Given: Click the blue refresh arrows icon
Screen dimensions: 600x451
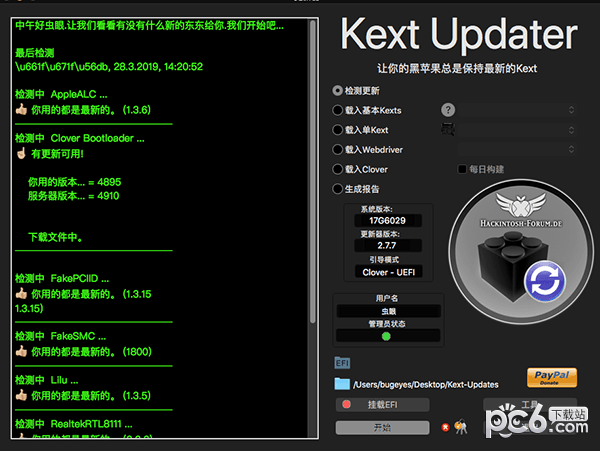Looking at the screenshot, I should [x=545, y=282].
